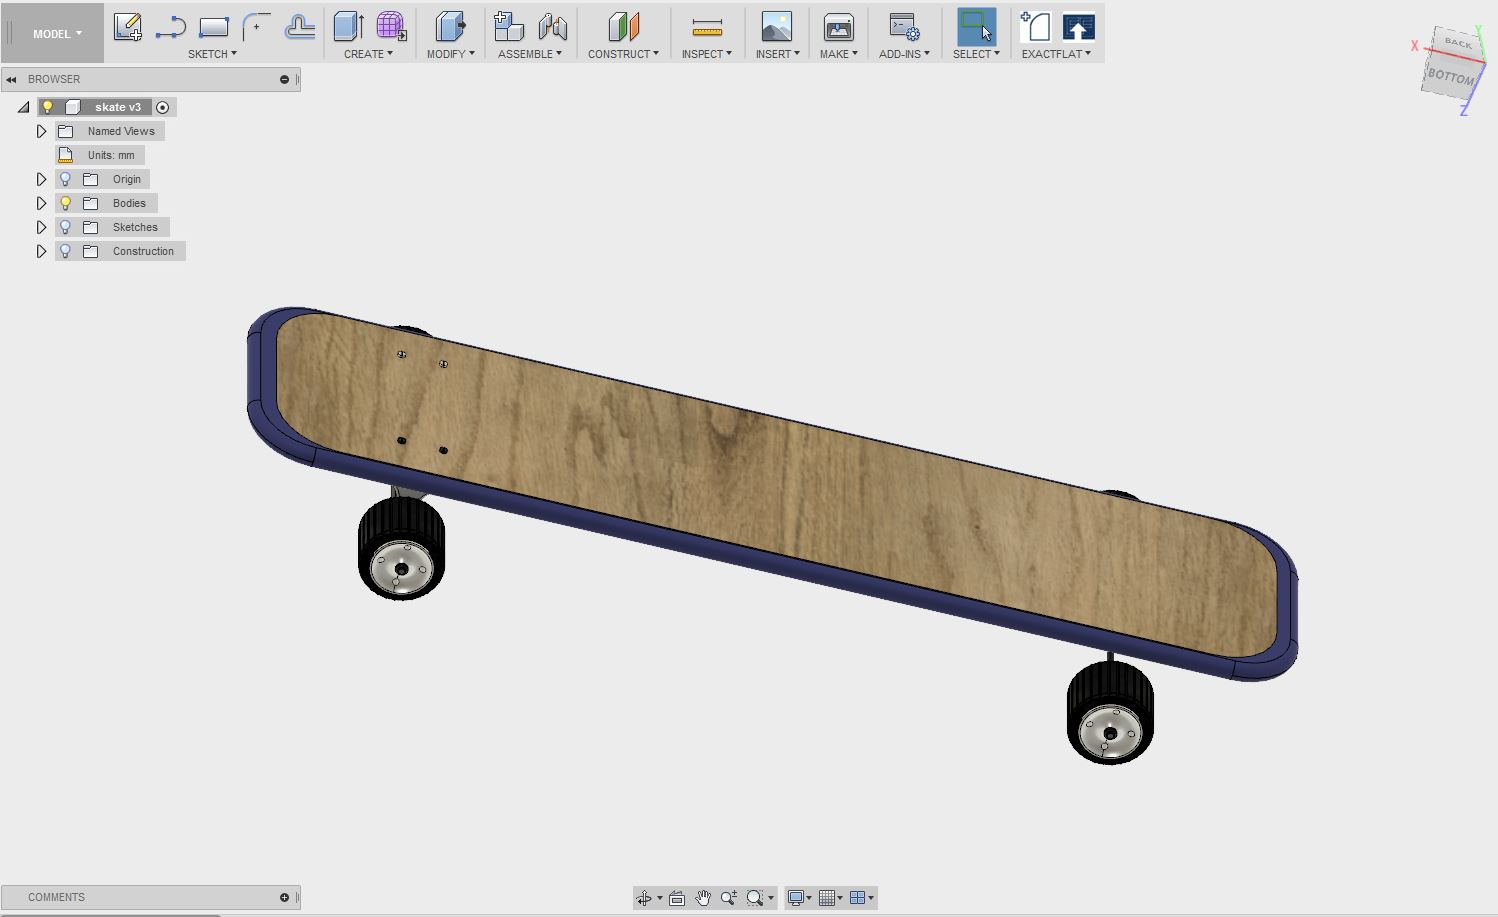Click the BACK face of the ViewCube

pos(1458,42)
